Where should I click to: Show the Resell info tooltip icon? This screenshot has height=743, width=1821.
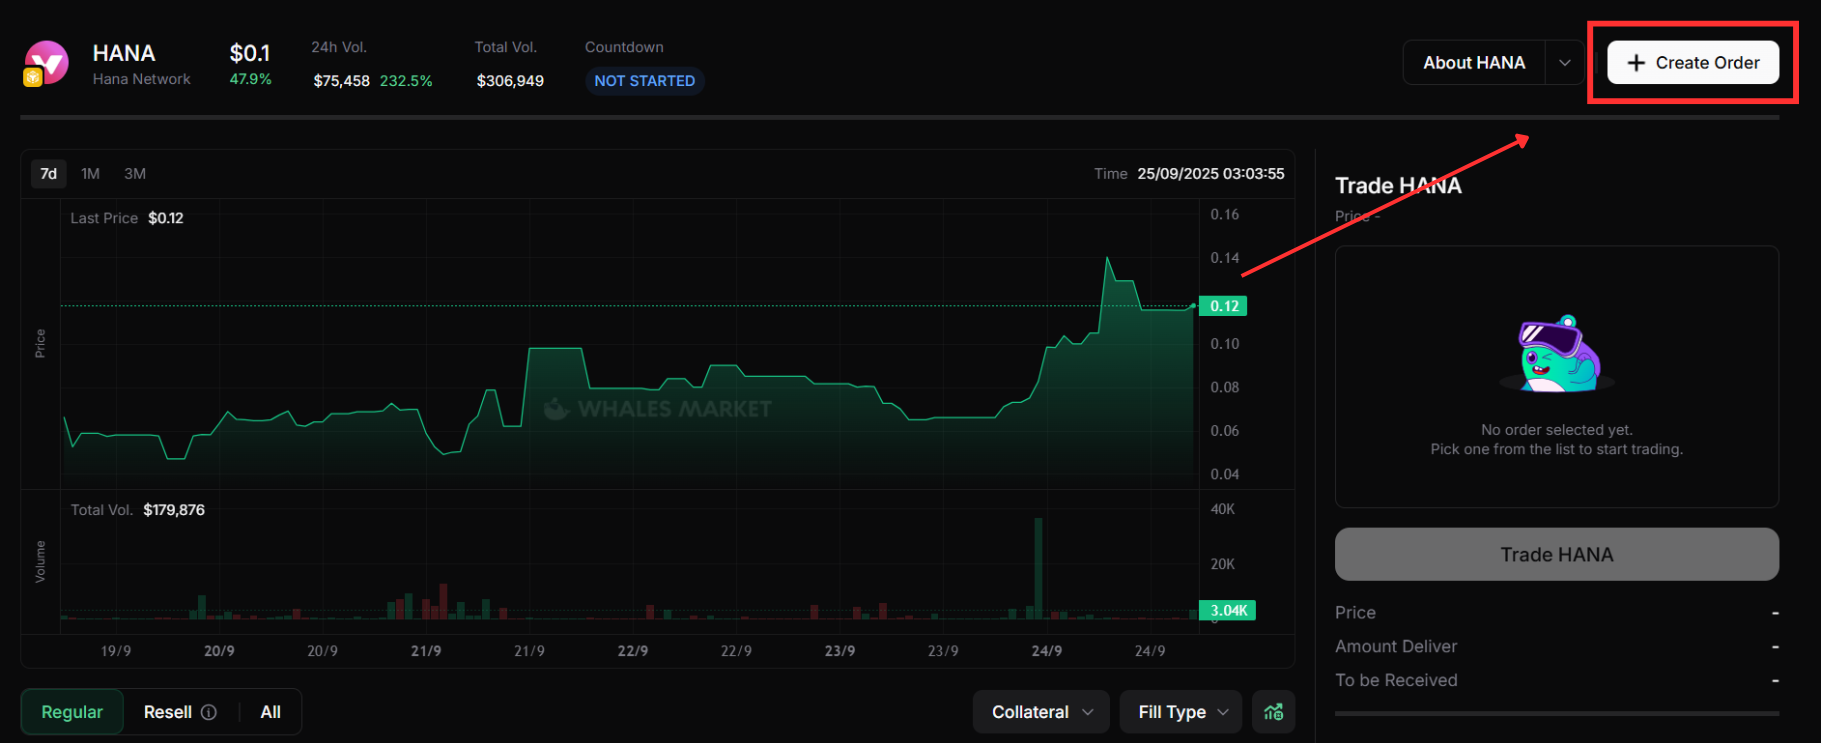[209, 712]
